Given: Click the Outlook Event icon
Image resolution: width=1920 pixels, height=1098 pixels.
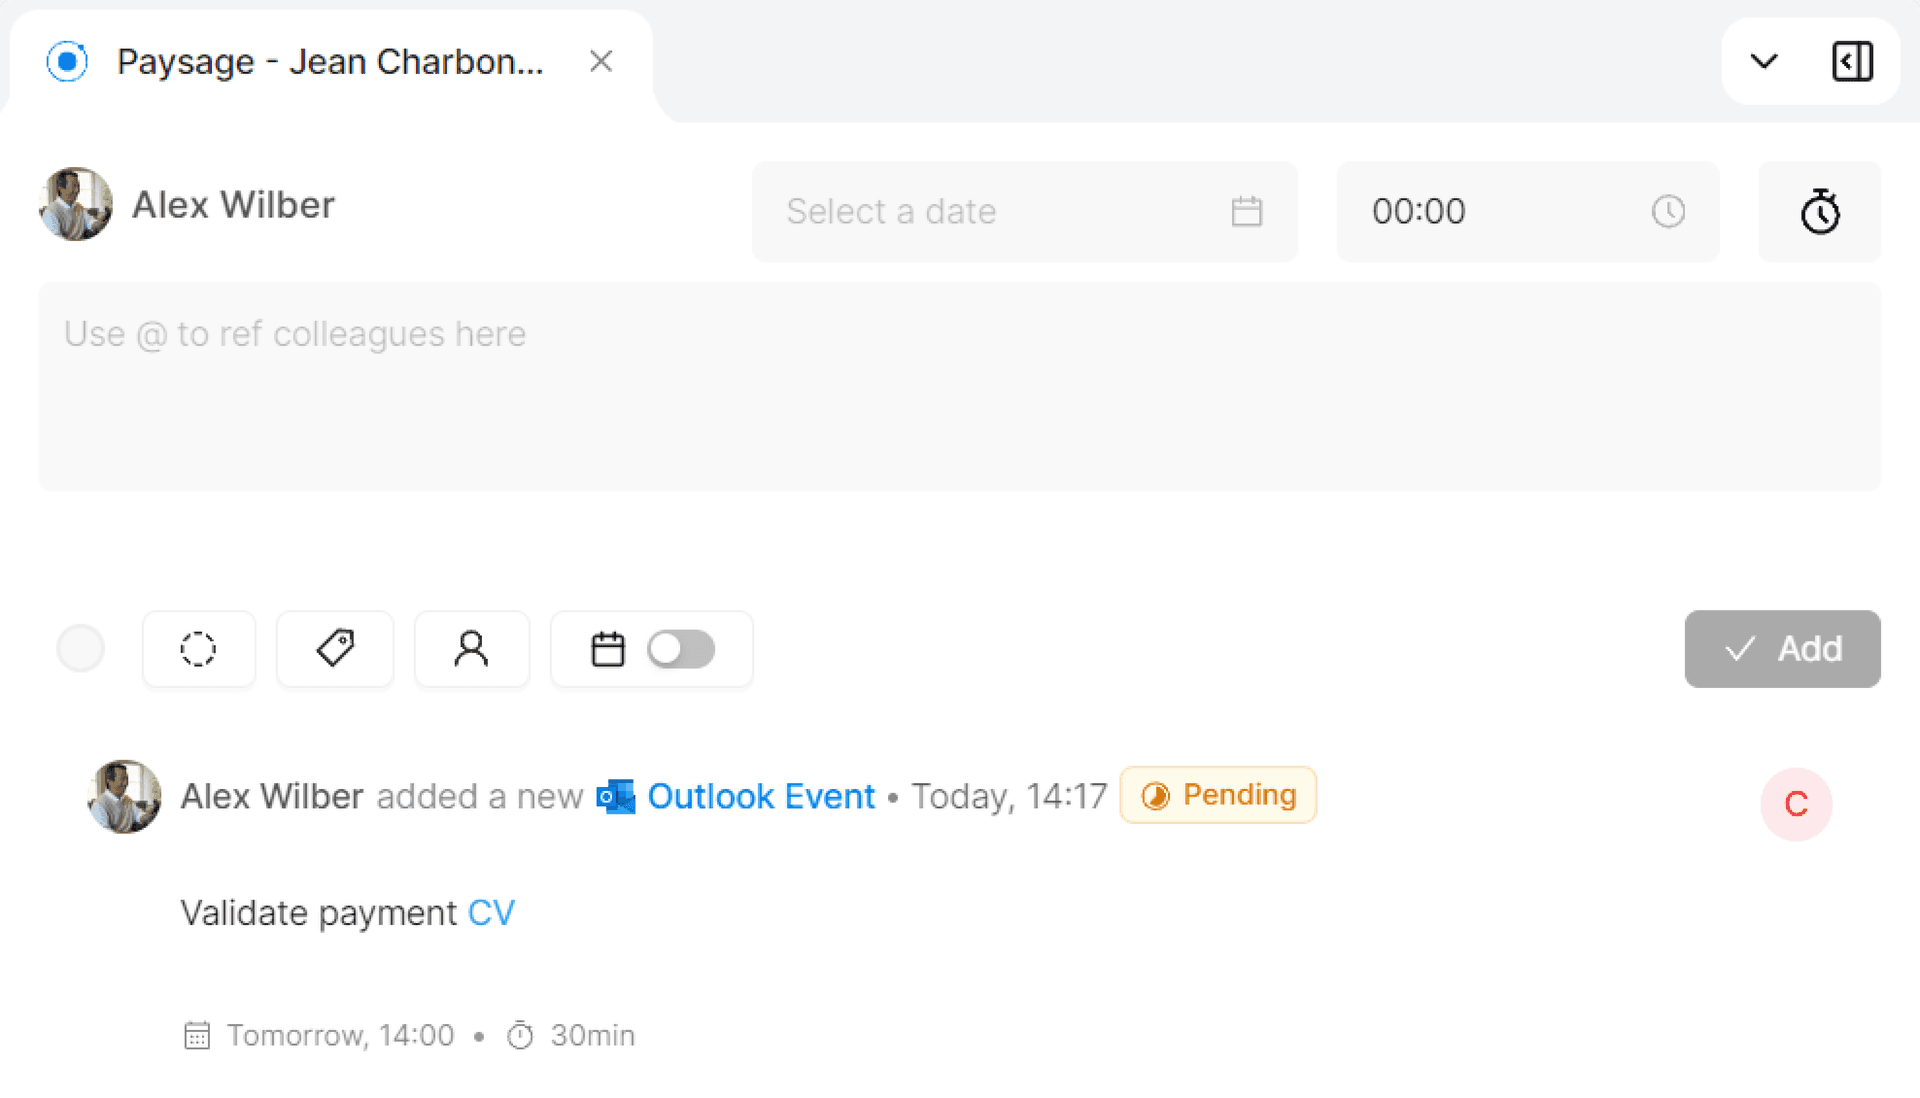Looking at the screenshot, I should 615,797.
